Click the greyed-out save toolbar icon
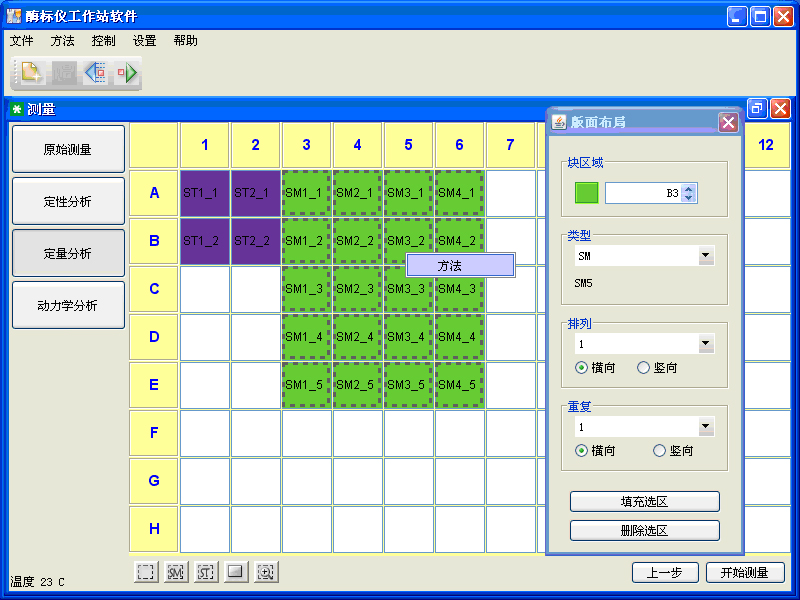The image size is (800, 600). point(64,72)
